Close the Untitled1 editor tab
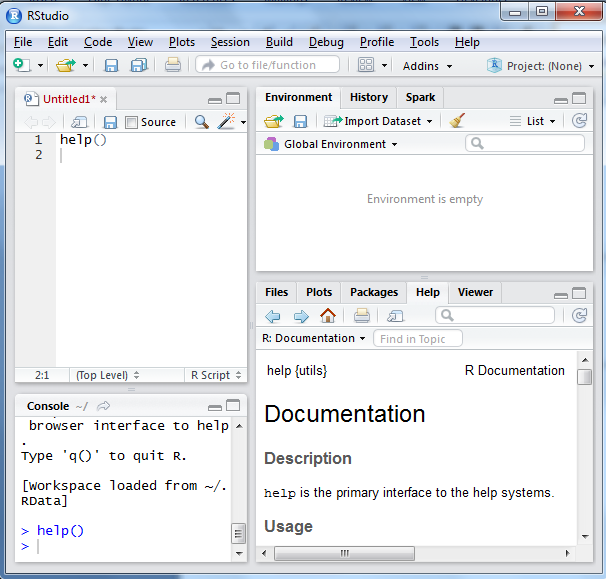The height and width of the screenshot is (579, 606). point(104,100)
